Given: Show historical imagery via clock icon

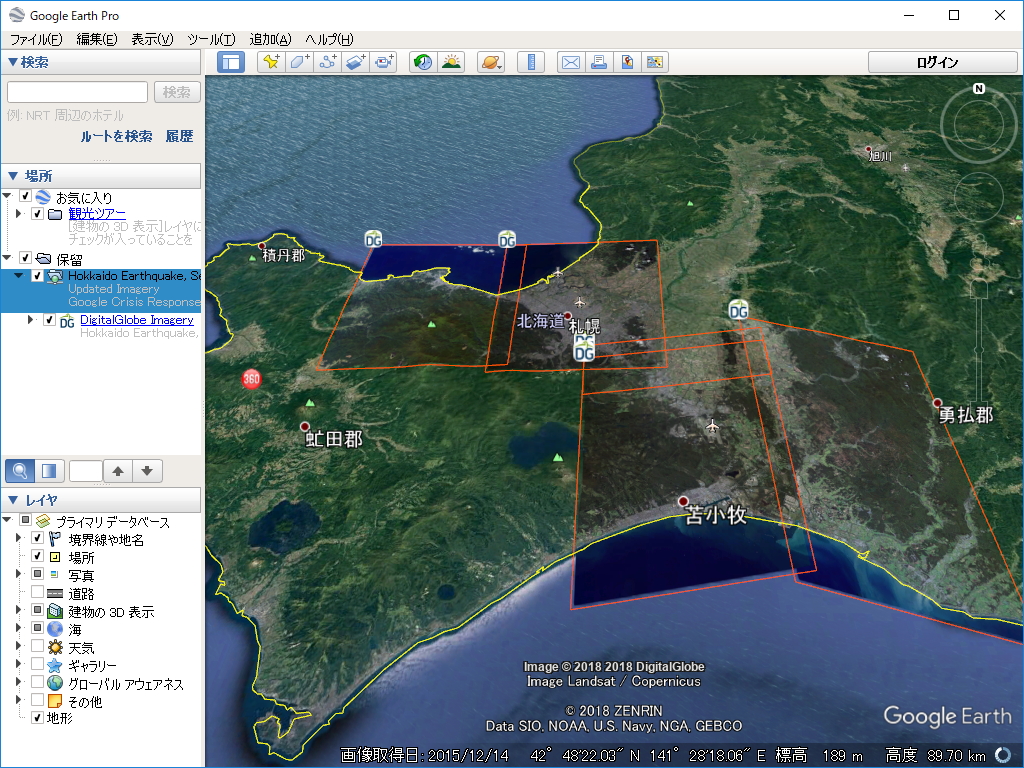Looking at the screenshot, I should pyautogui.click(x=421, y=61).
